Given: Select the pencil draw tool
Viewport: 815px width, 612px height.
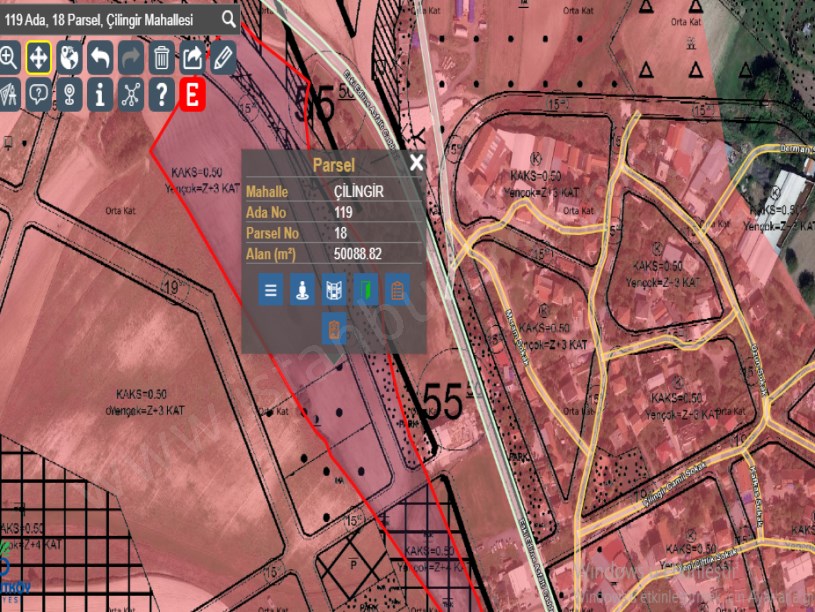Looking at the screenshot, I should pos(222,58).
